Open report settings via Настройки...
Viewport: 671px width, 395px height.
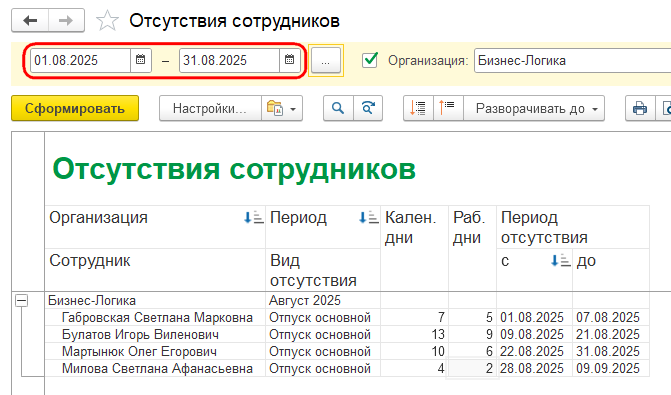pyautogui.click(x=210, y=108)
